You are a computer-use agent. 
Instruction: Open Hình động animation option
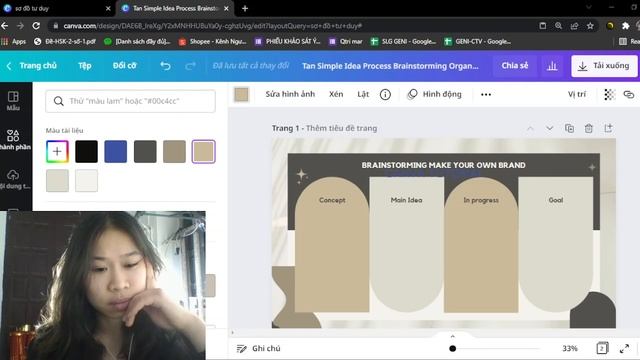coord(435,94)
